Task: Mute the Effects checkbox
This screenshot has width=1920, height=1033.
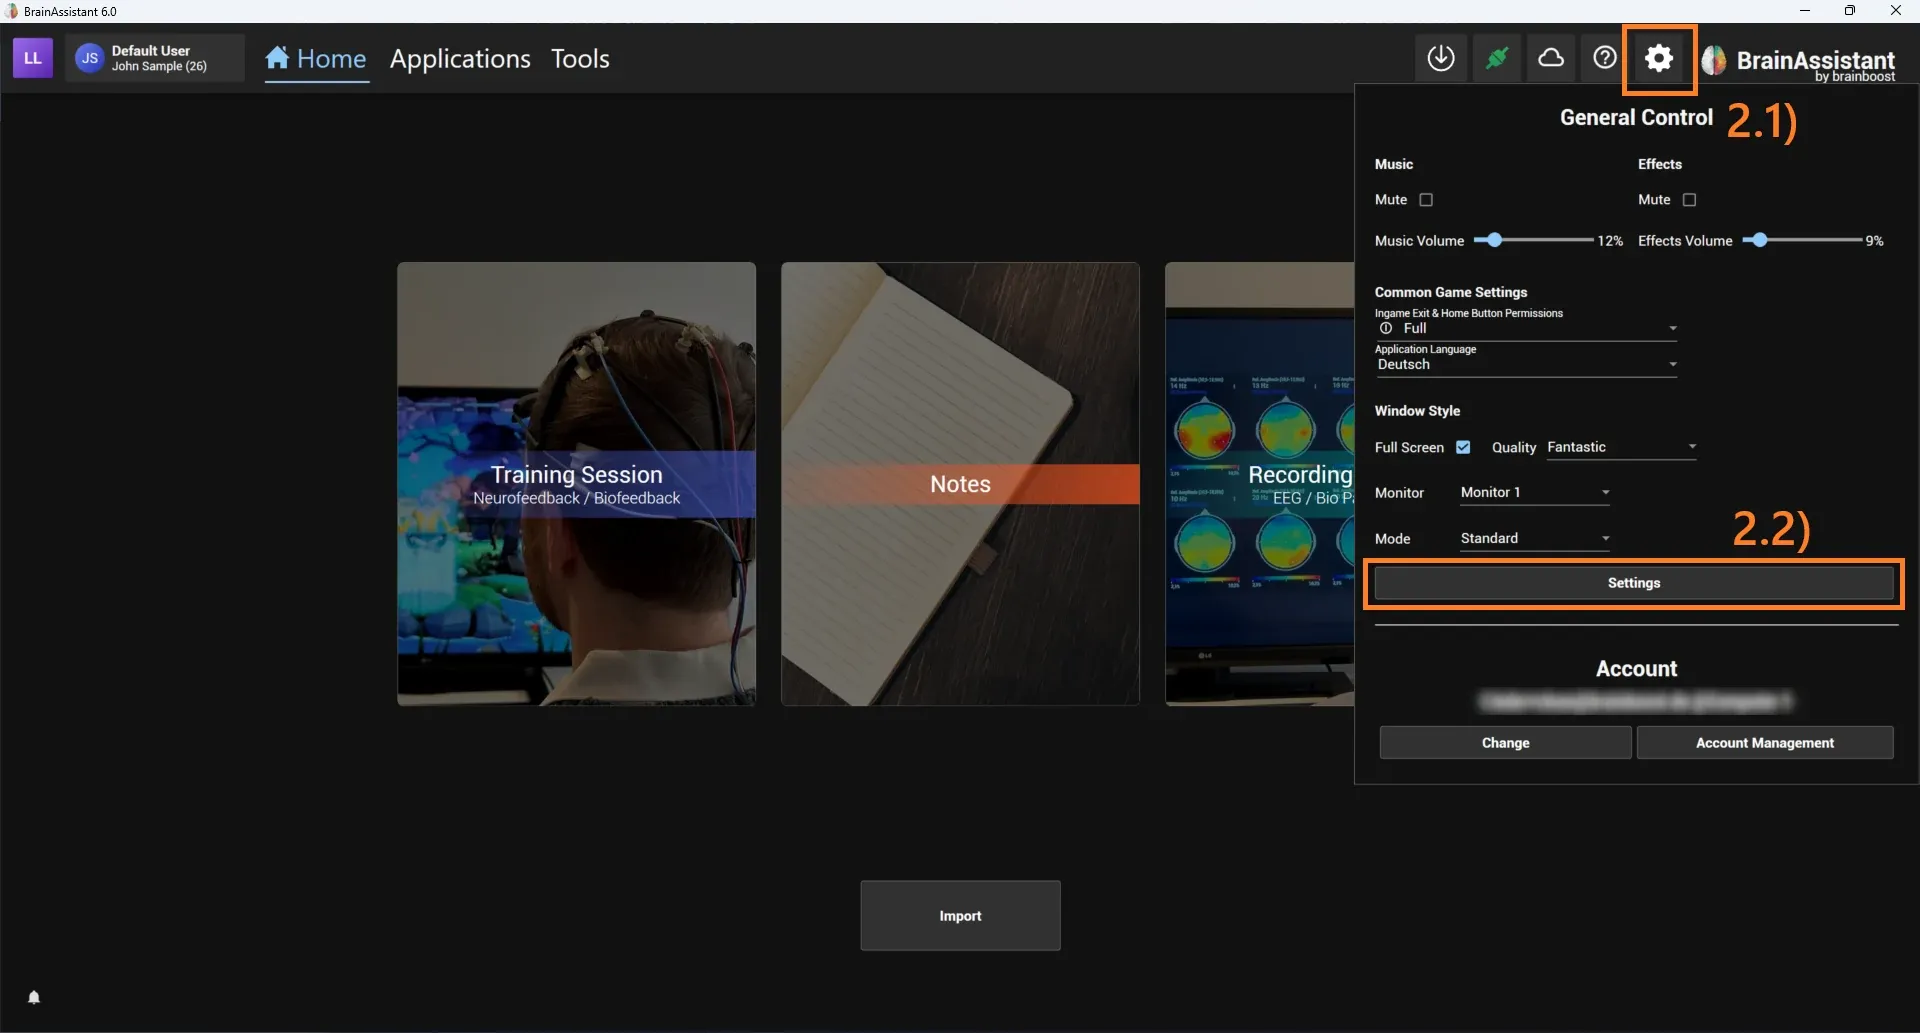Action: 1689,200
